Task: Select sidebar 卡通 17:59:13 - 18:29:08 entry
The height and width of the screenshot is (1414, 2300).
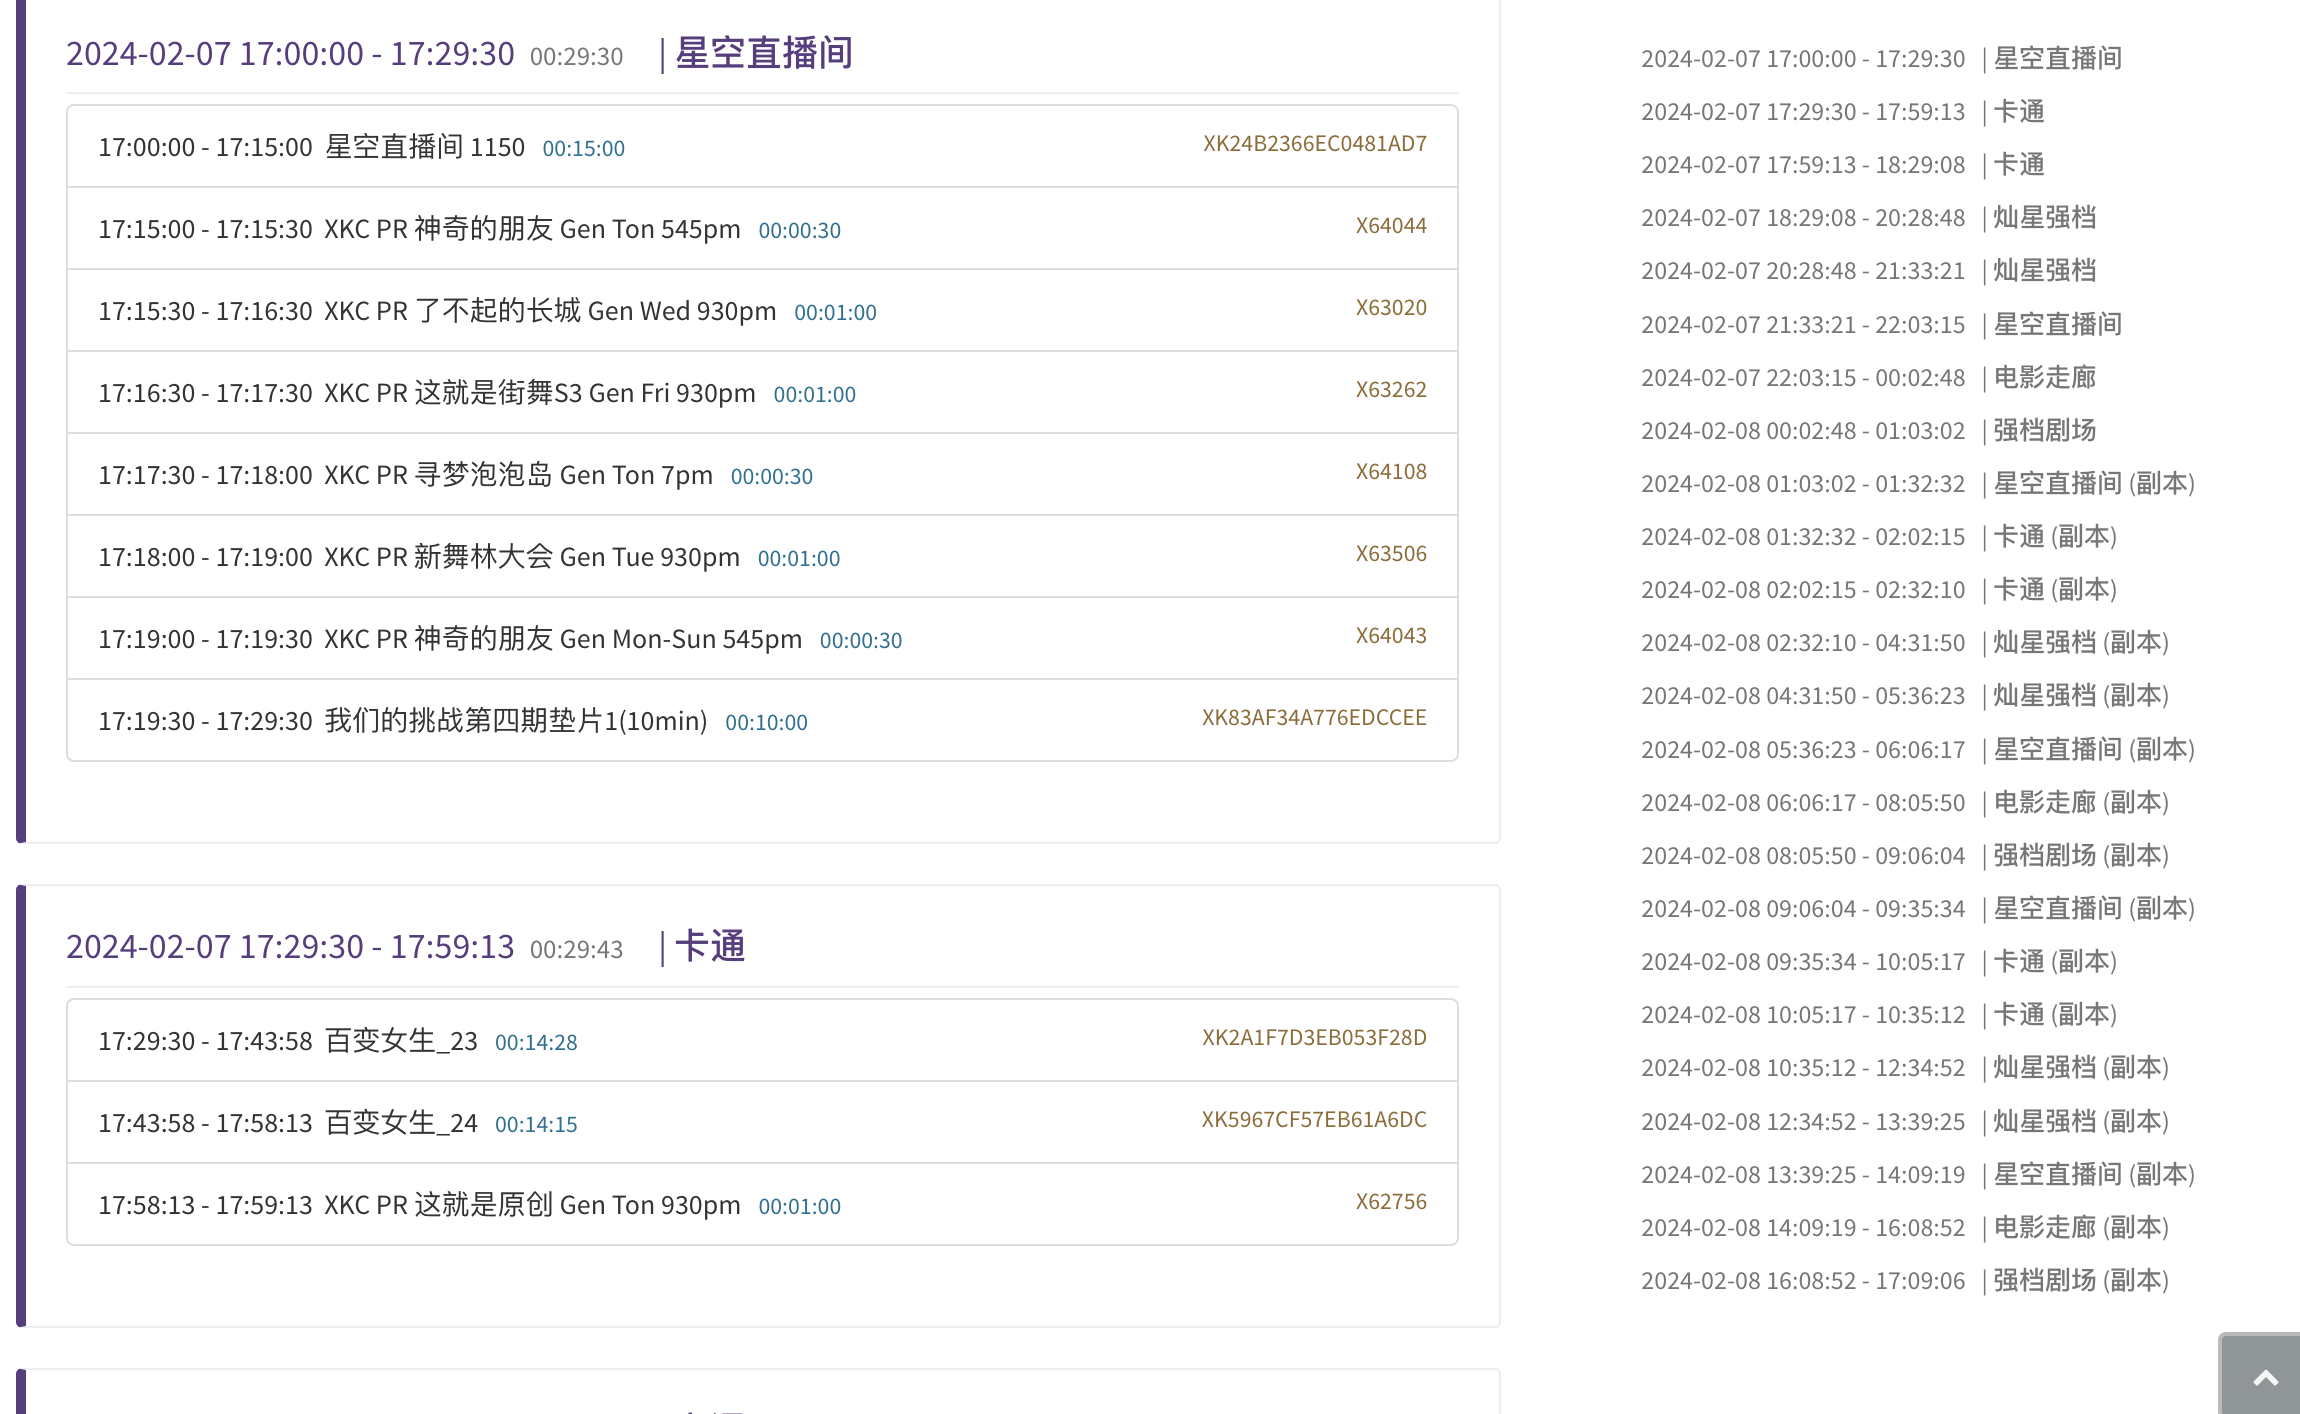Action: pos(1842,165)
